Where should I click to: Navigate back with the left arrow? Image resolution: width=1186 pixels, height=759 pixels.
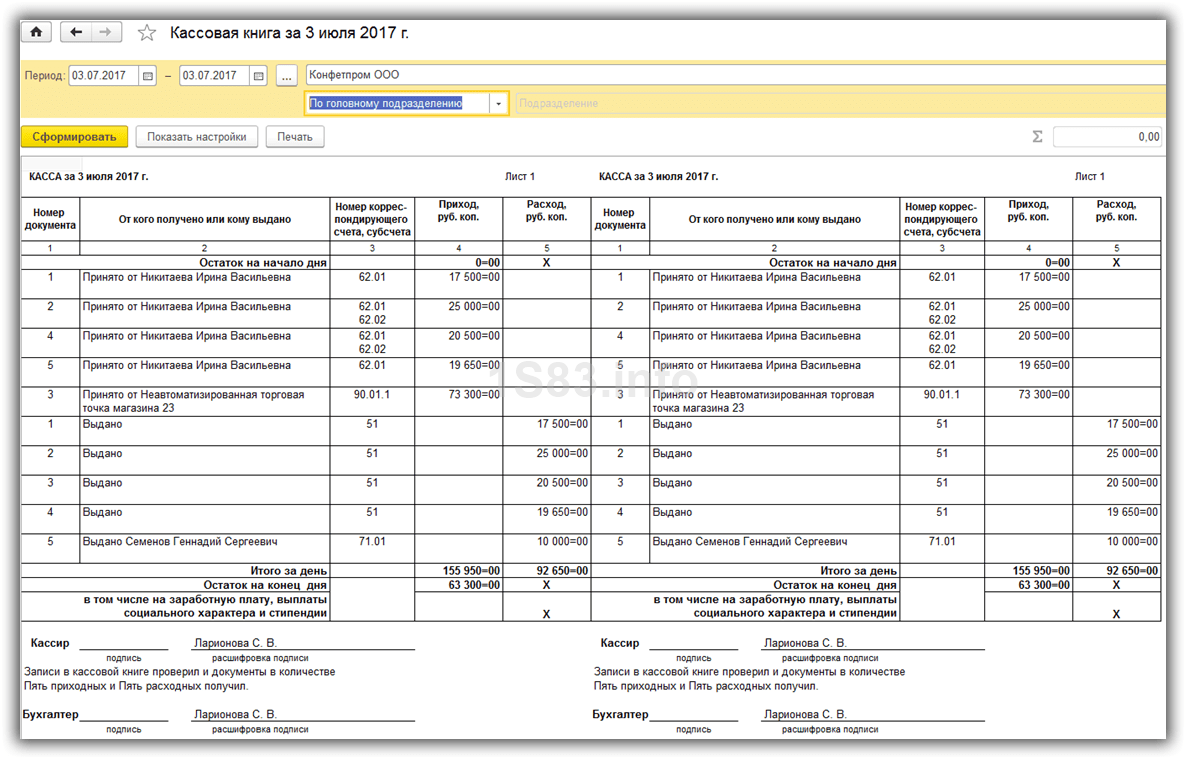click(76, 32)
